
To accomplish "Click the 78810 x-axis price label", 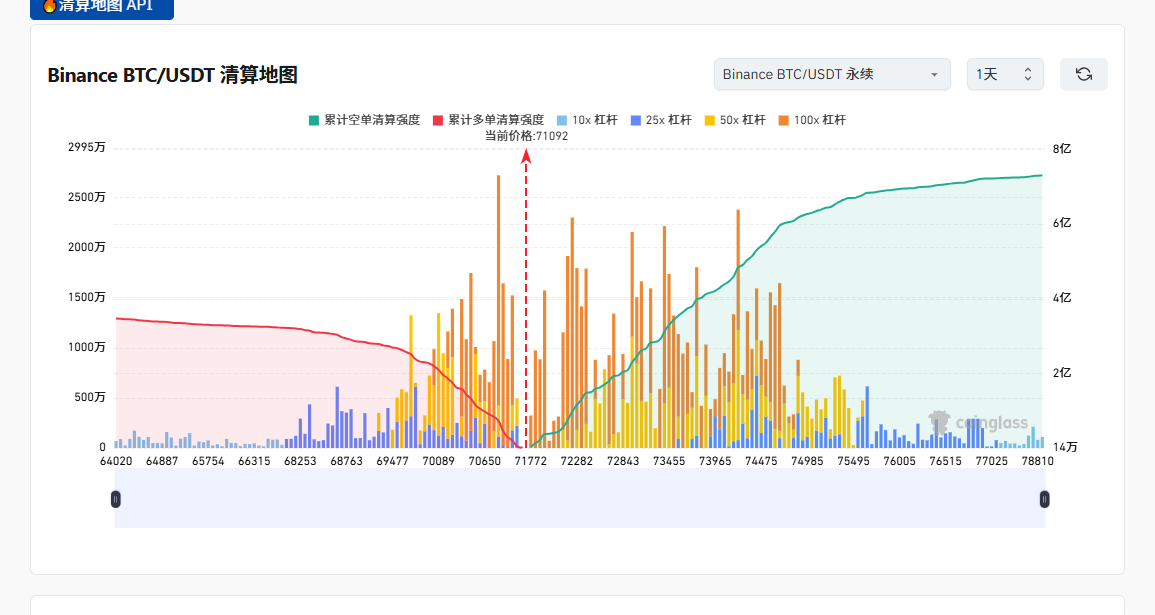I will (1037, 461).
